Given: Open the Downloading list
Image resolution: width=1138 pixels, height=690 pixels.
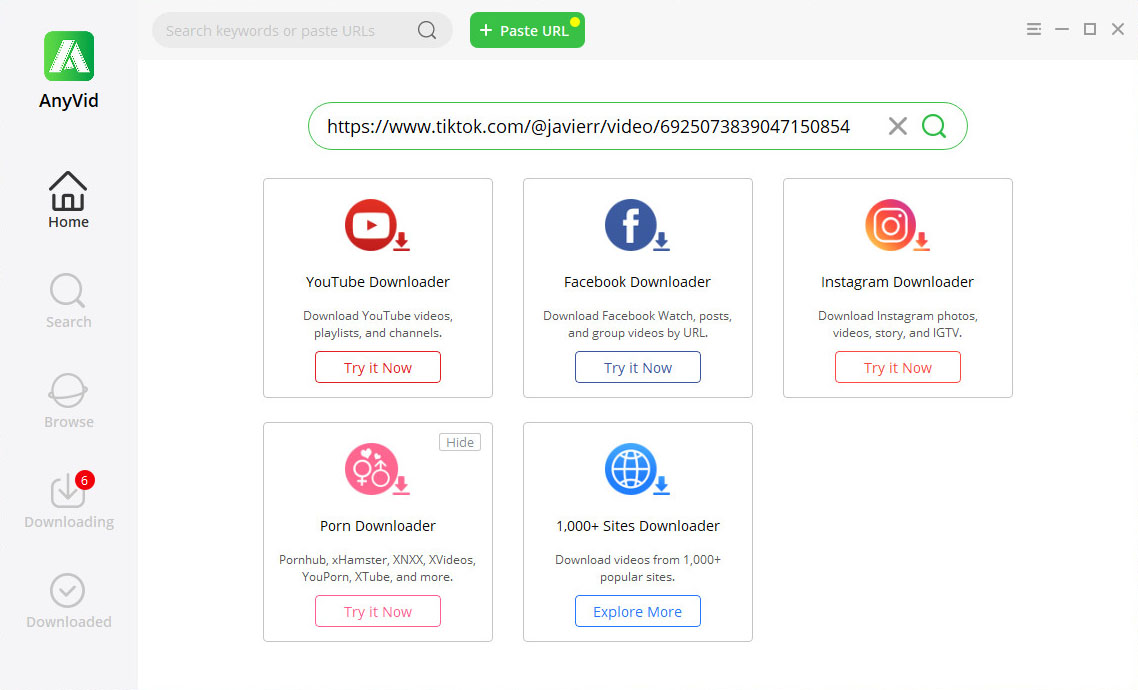Looking at the screenshot, I should [x=69, y=501].
